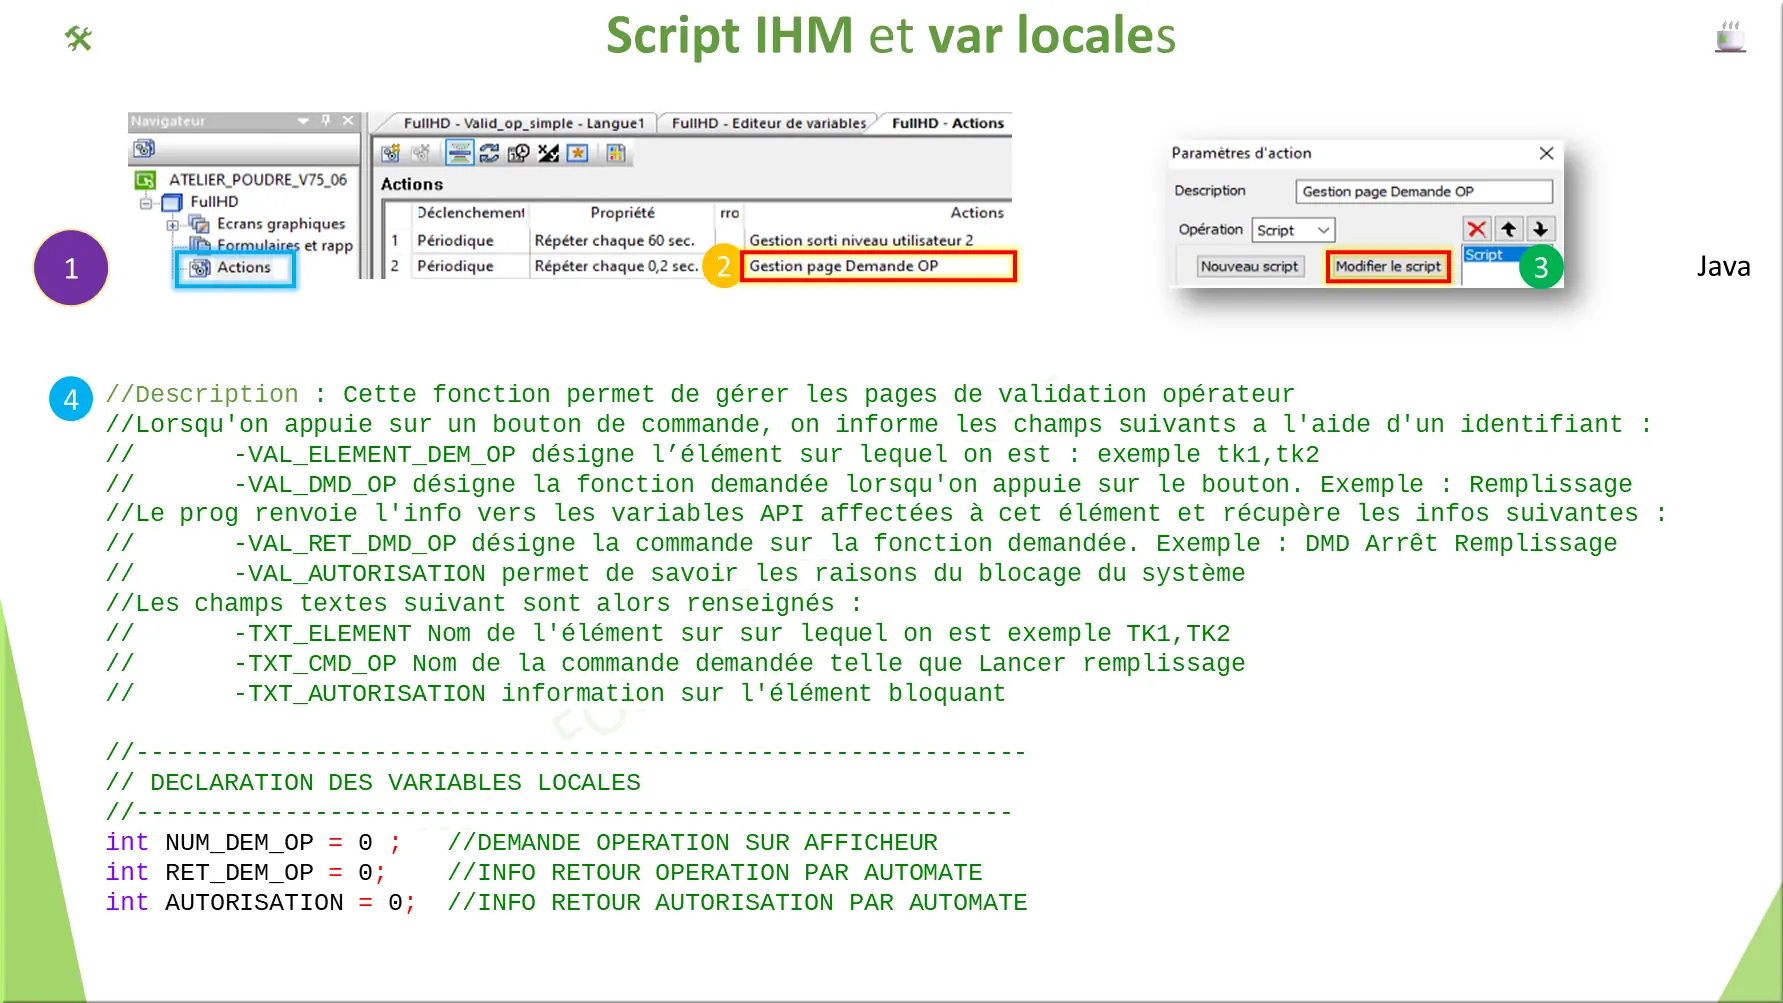Toggle the highlighted display icon in Actions toolbar

point(459,153)
